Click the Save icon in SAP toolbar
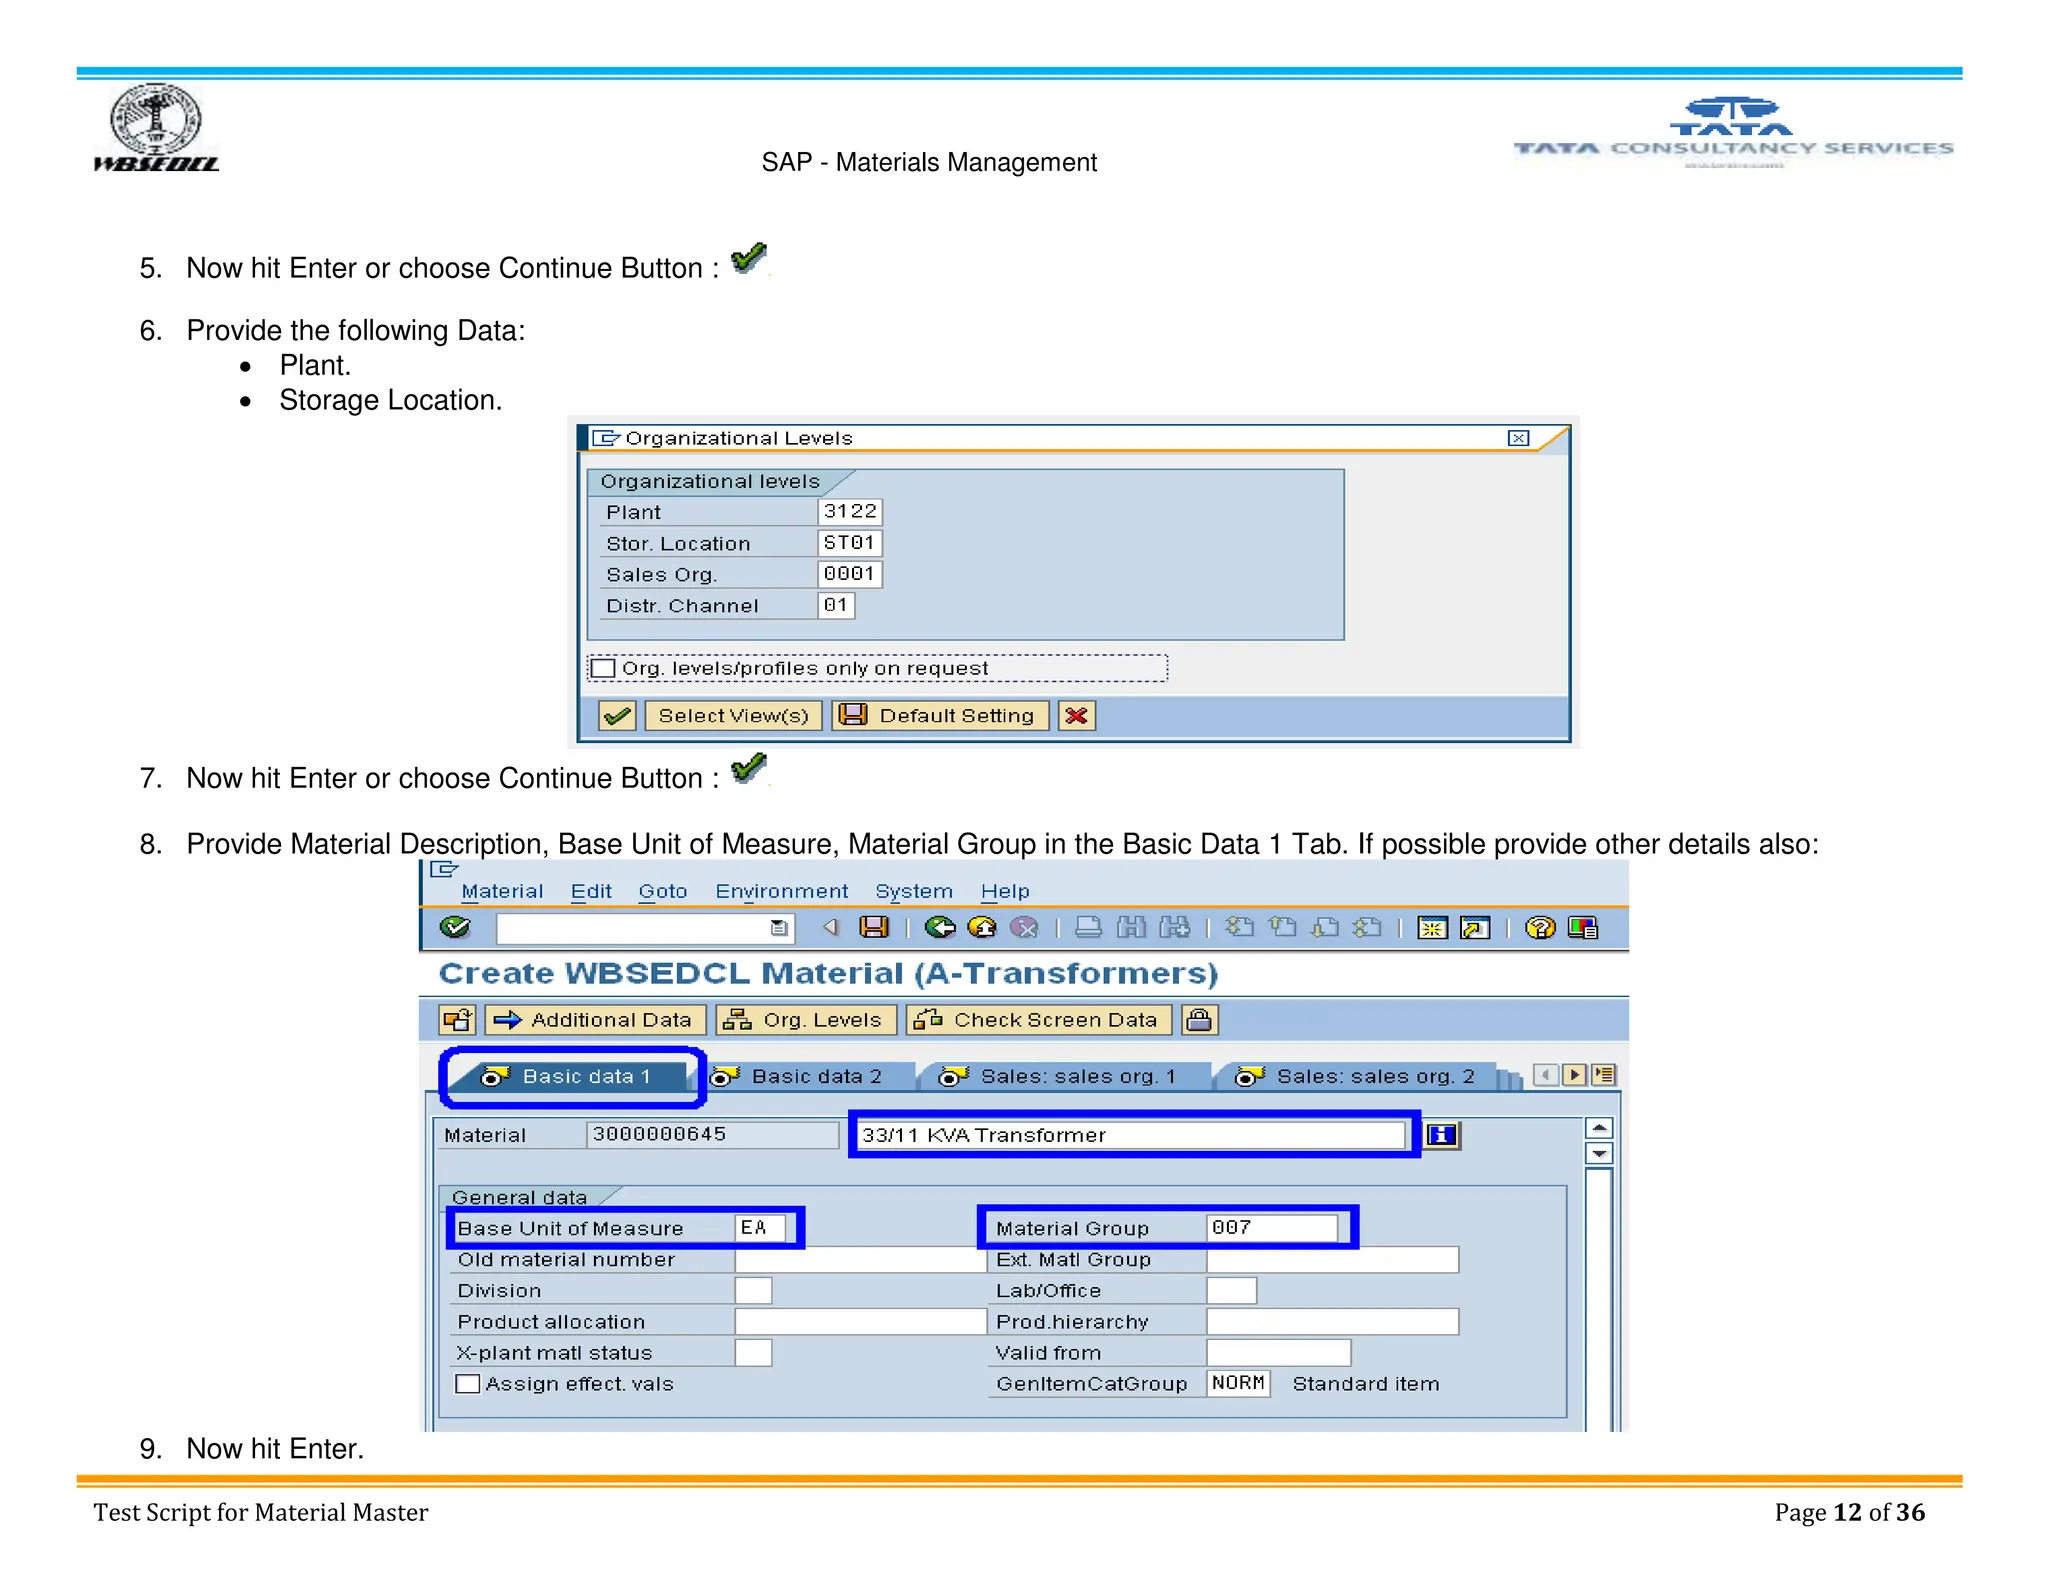 873,927
